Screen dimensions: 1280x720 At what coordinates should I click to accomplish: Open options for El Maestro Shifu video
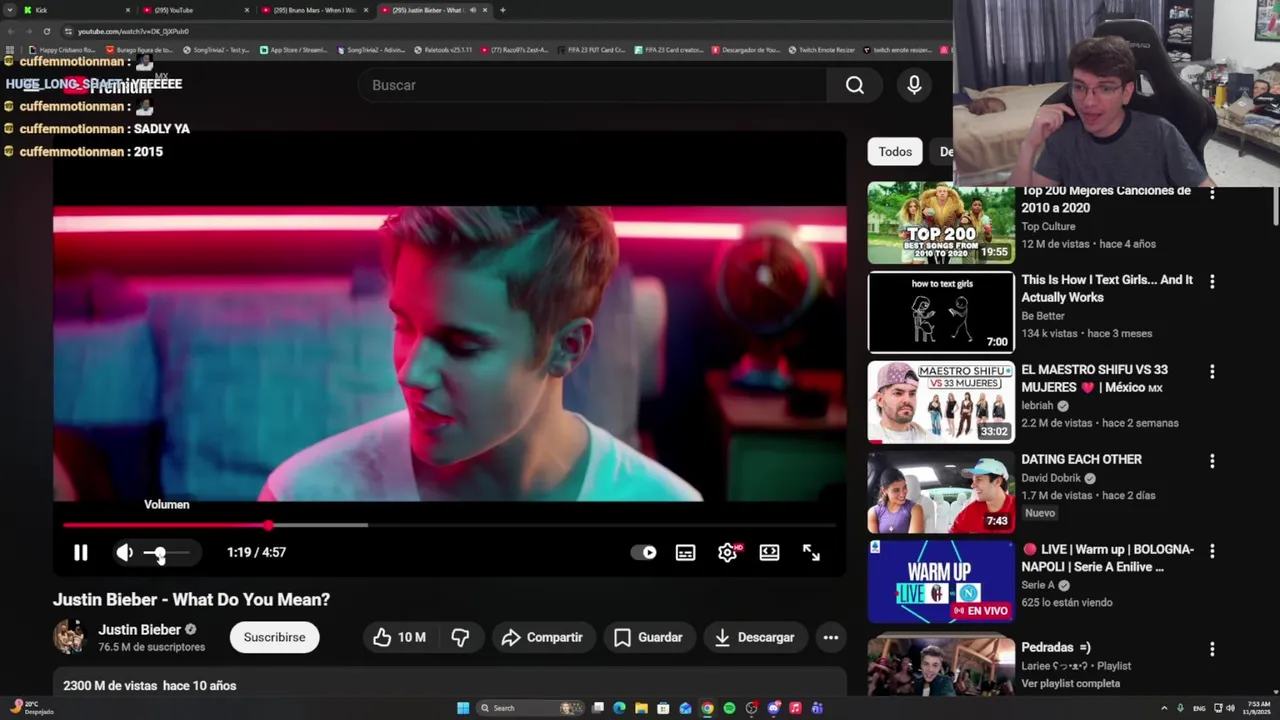(x=1212, y=372)
